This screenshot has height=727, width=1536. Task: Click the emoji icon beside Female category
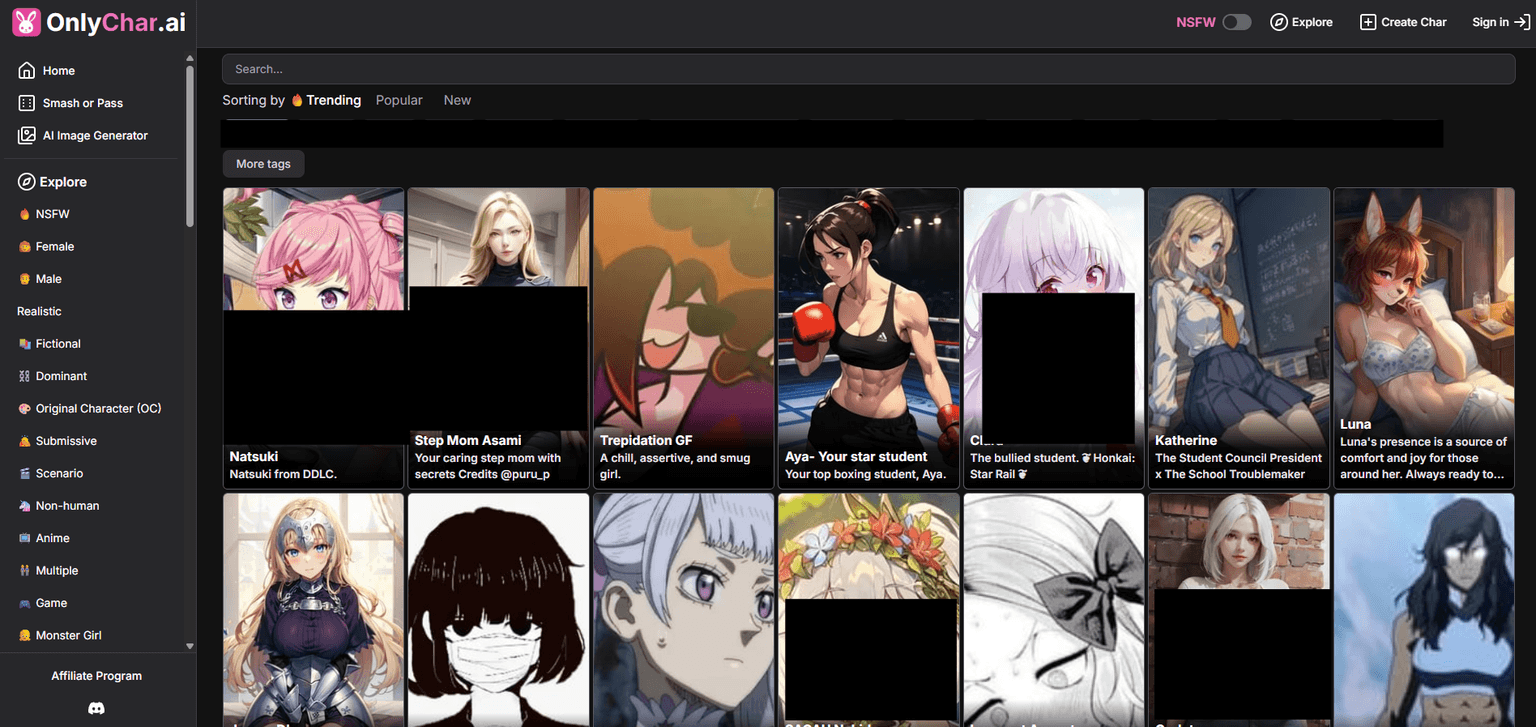click(25, 247)
